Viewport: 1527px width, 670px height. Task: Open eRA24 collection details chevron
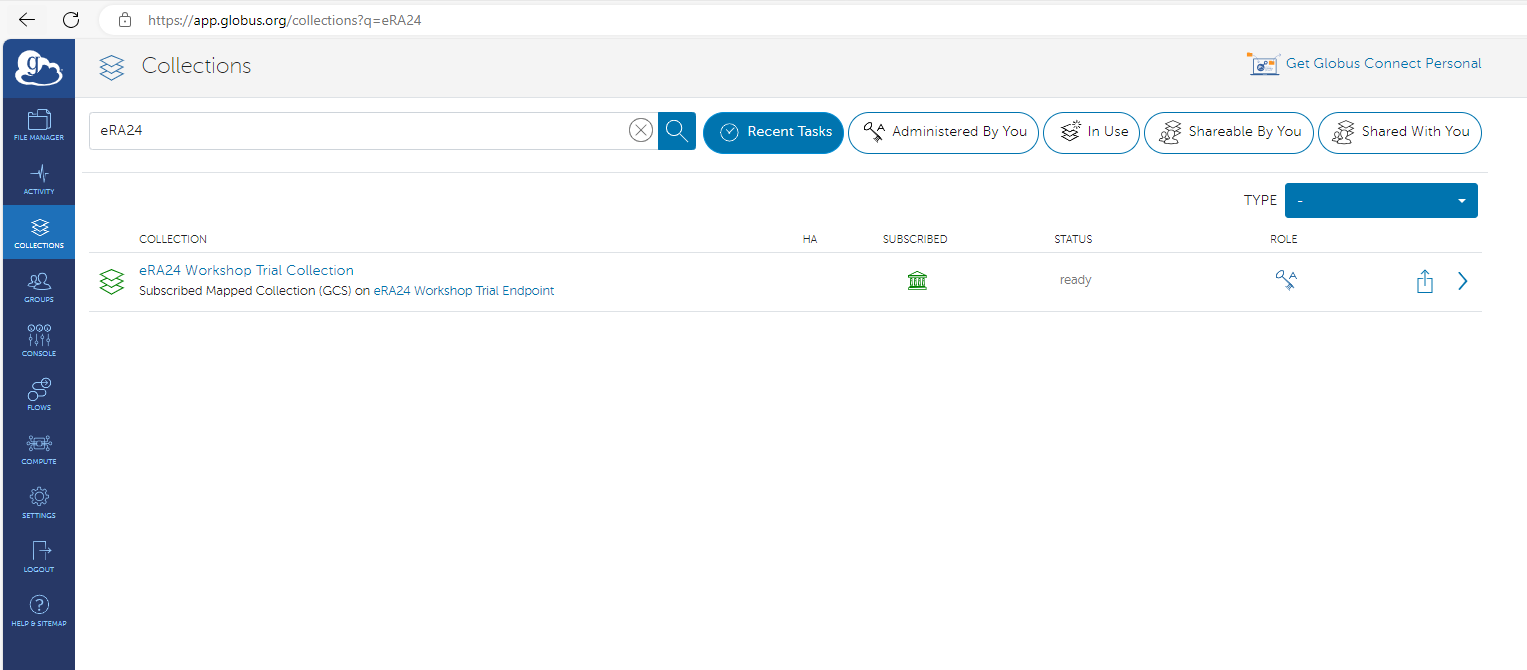click(x=1463, y=282)
